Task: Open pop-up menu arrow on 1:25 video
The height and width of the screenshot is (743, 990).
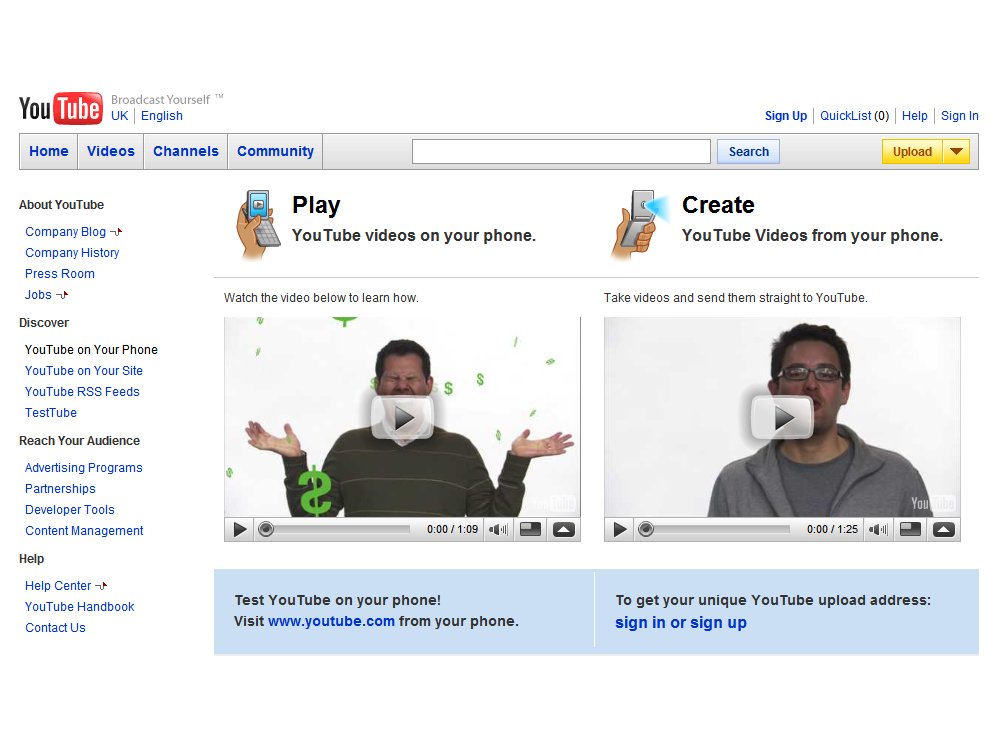Action: pos(944,529)
